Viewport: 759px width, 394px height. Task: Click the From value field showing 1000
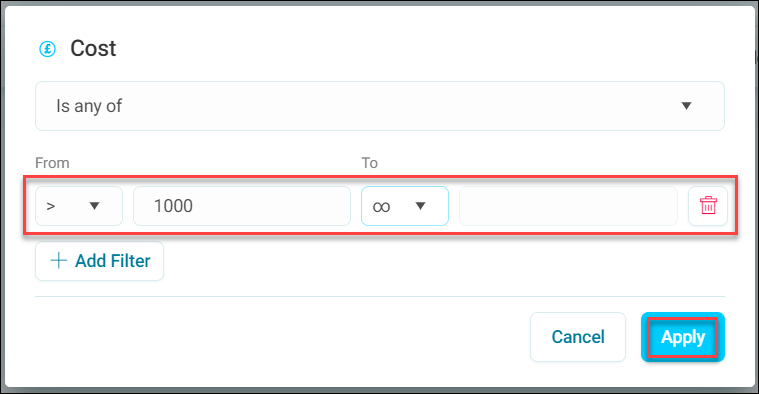coord(242,206)
